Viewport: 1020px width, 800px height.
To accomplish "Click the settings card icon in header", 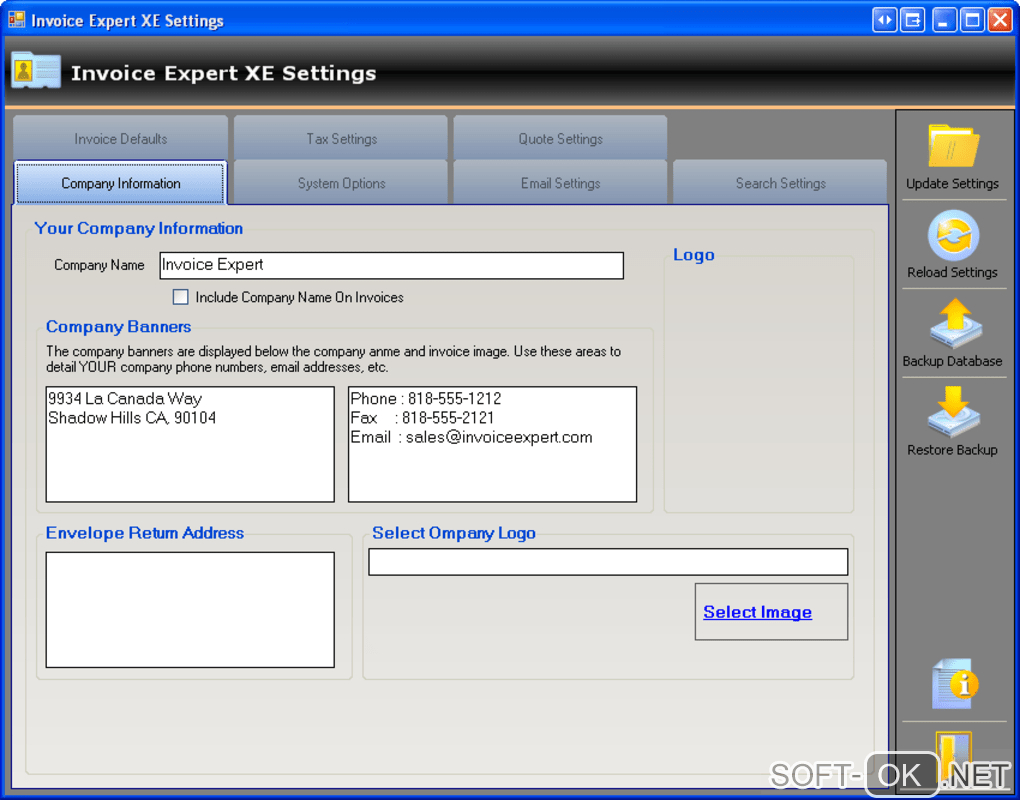I will (36, 71).
